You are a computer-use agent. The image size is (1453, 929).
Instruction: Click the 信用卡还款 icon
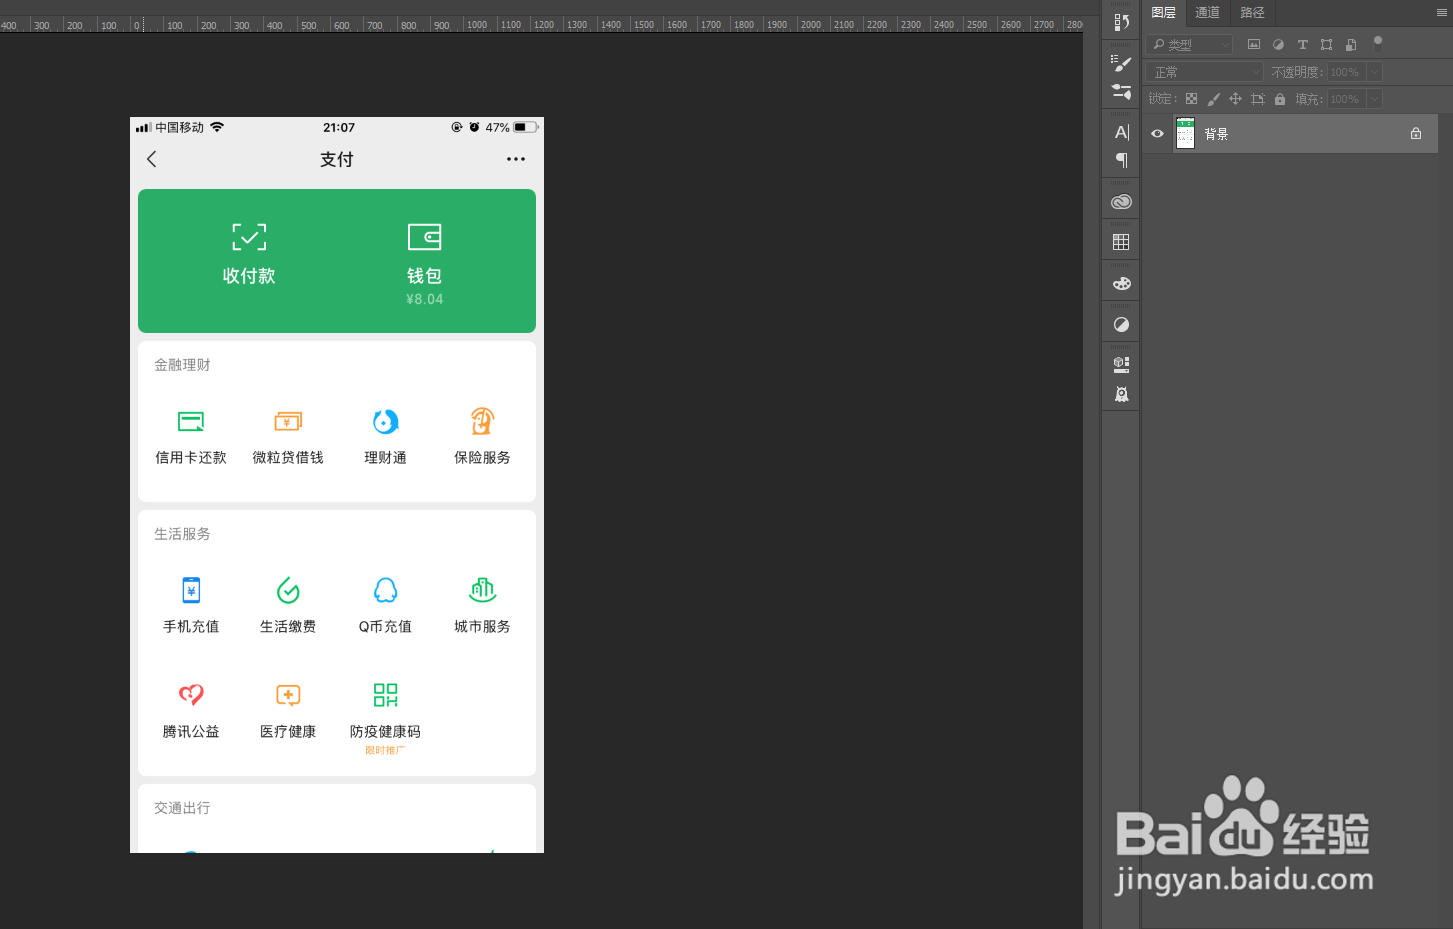(191, 421)
